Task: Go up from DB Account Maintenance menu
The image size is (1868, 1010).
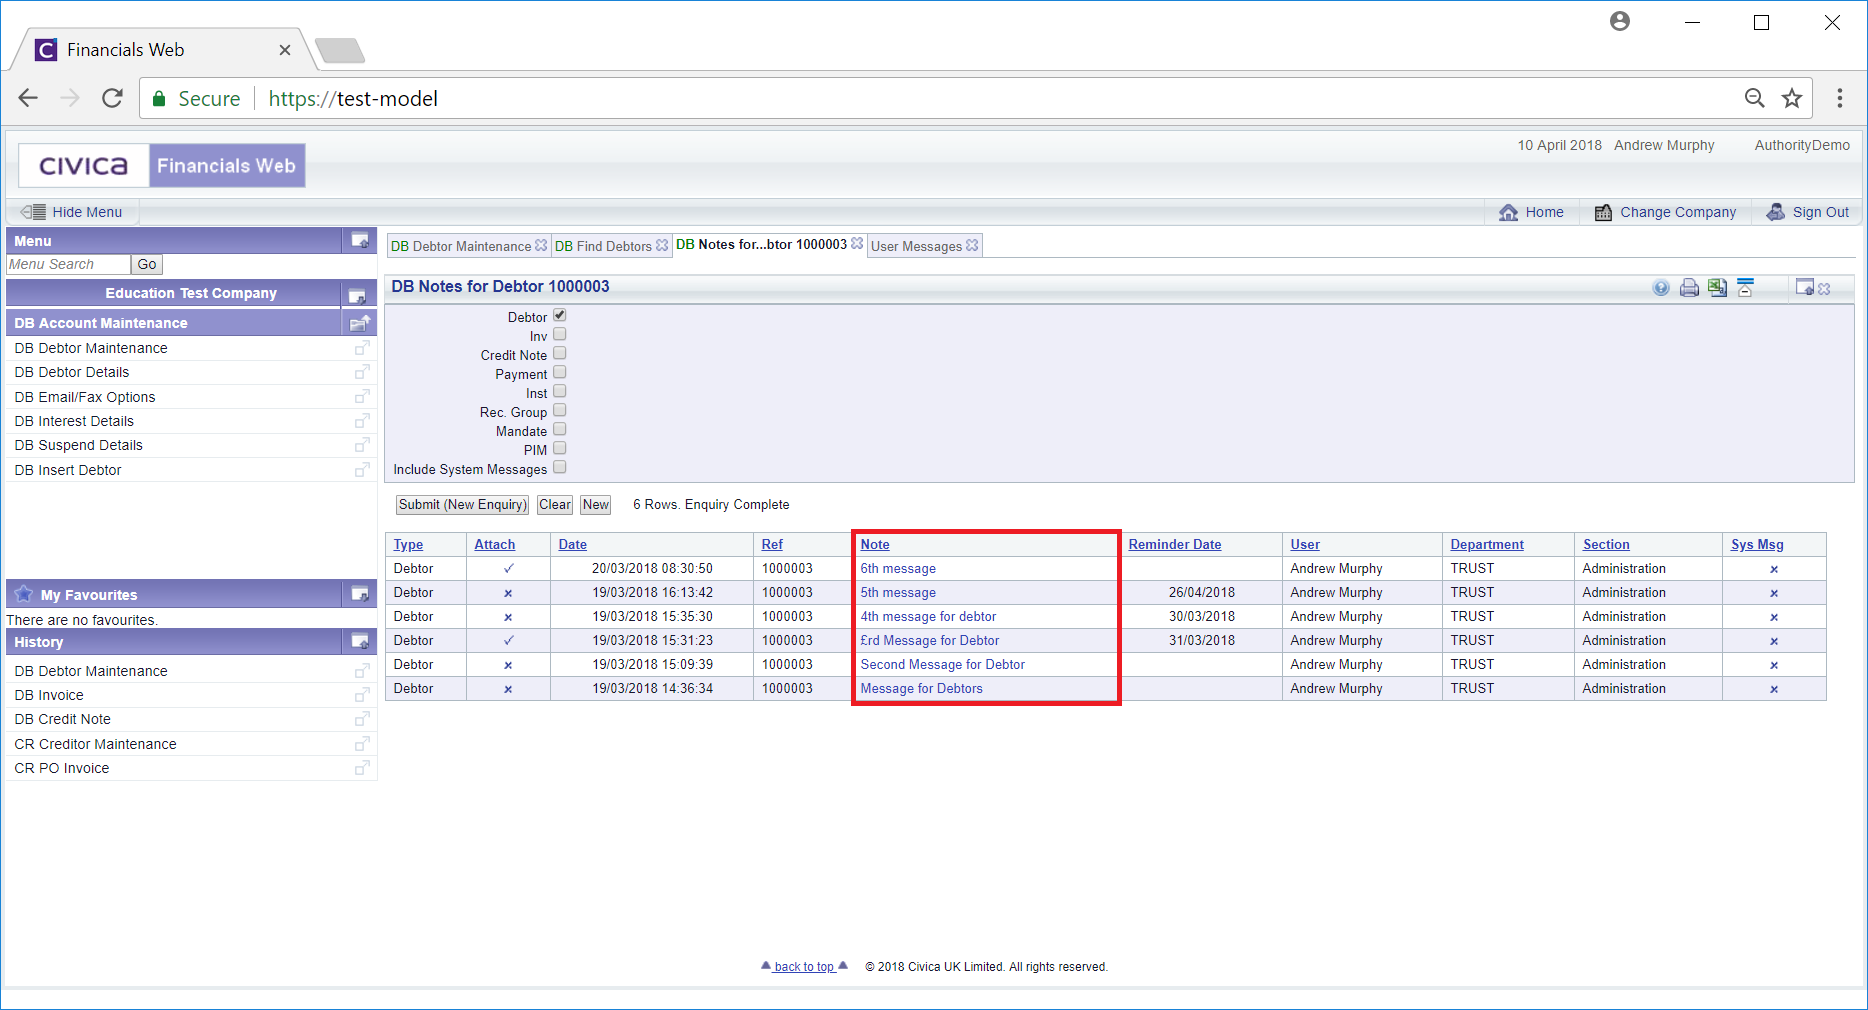Action: click(x=359, y=323)
